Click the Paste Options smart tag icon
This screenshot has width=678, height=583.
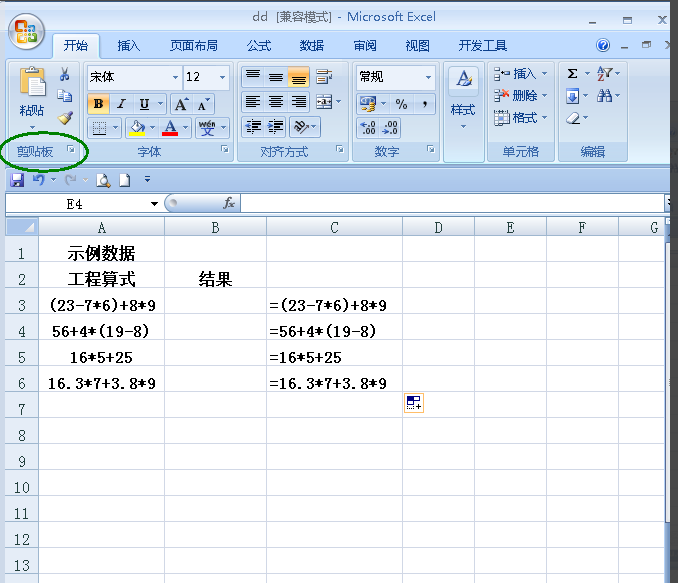click(x=414, y=402)
